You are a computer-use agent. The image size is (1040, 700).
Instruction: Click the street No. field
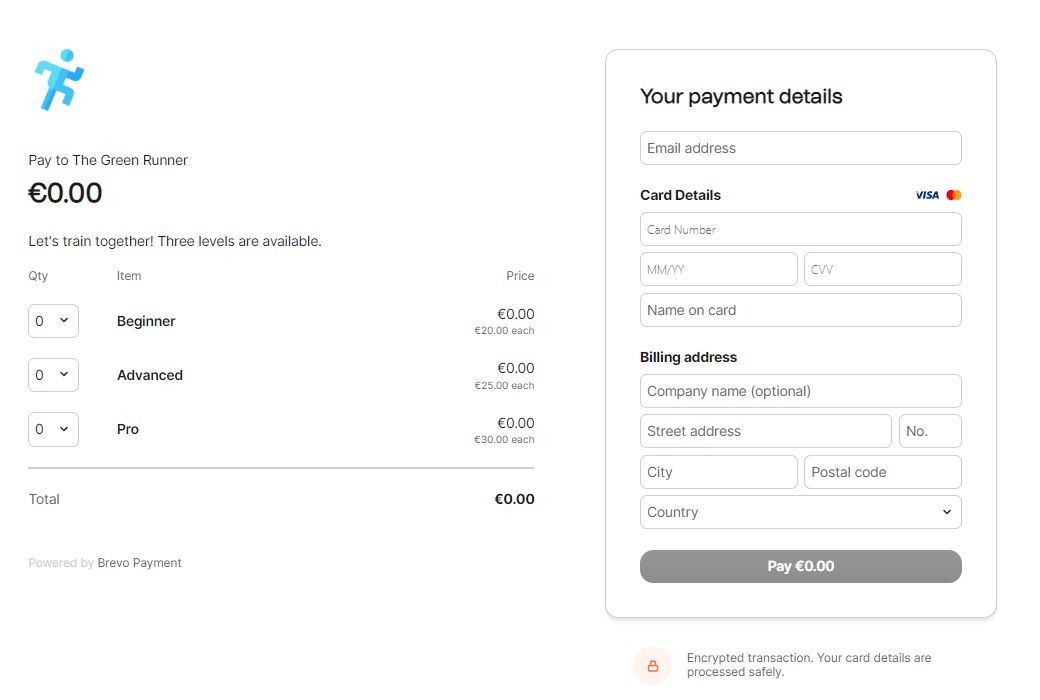pos(930,431)
